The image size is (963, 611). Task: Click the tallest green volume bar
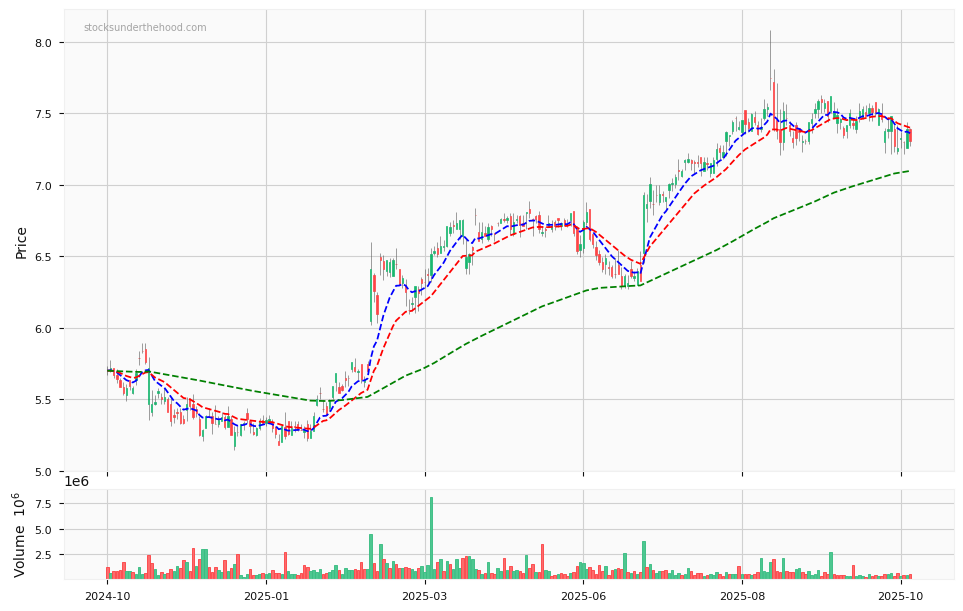coord(431,538)
